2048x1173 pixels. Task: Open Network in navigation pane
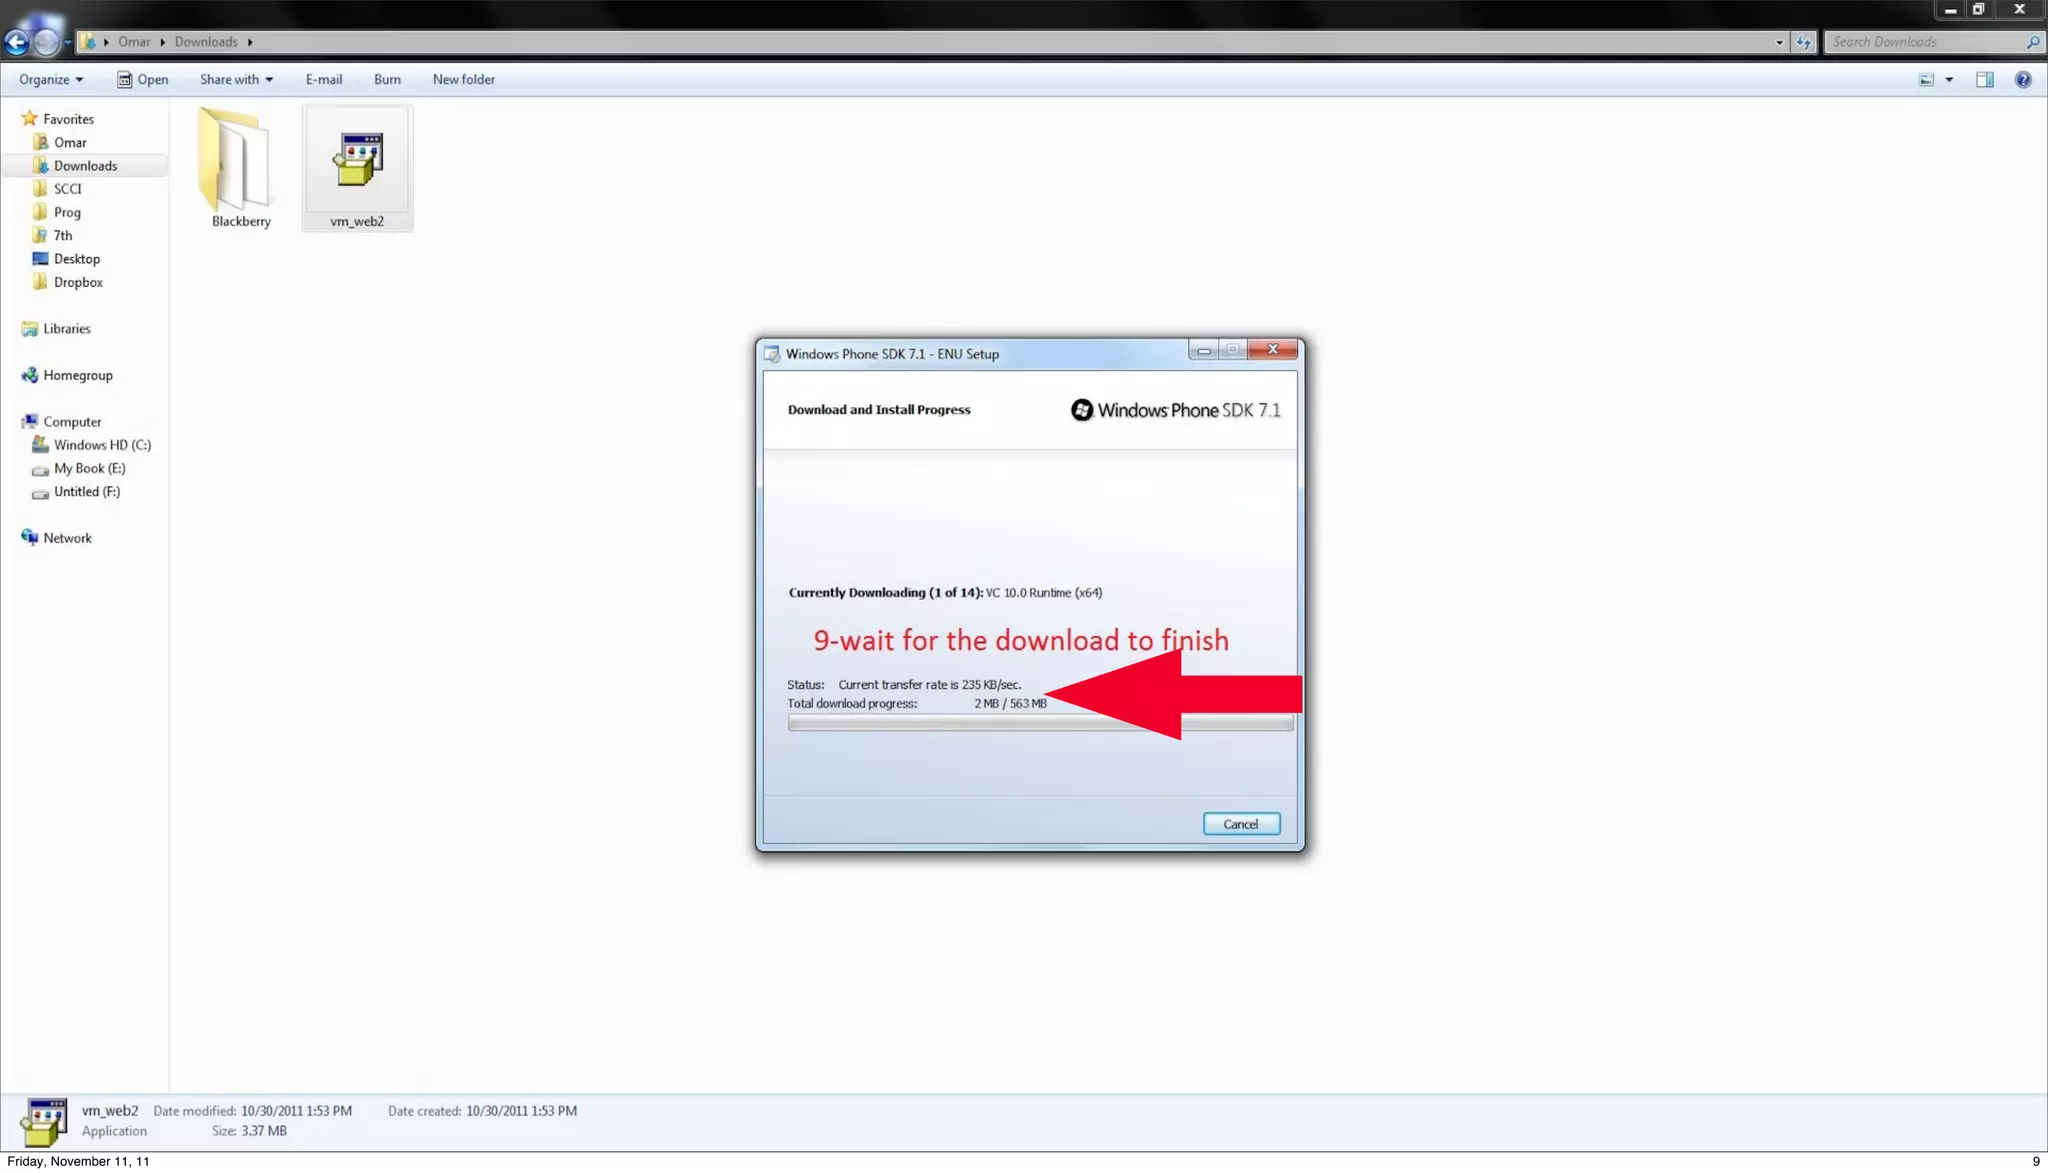pos(67,538)
